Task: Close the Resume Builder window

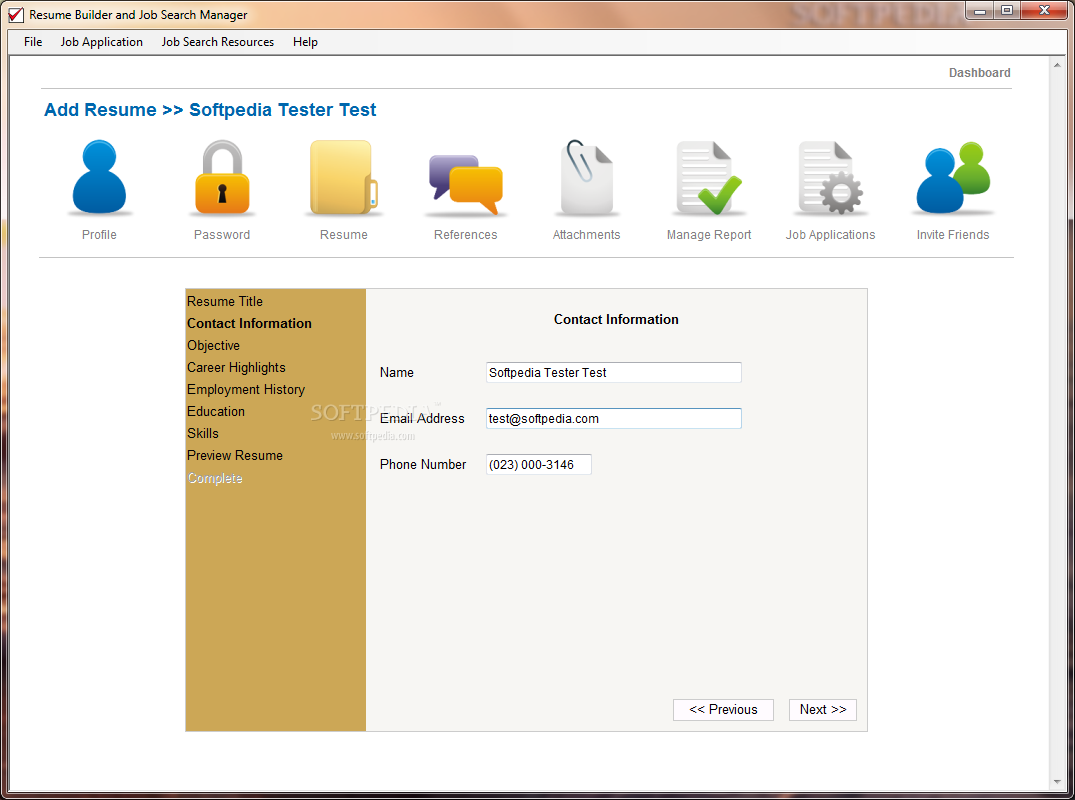Action: (1044, 10)
